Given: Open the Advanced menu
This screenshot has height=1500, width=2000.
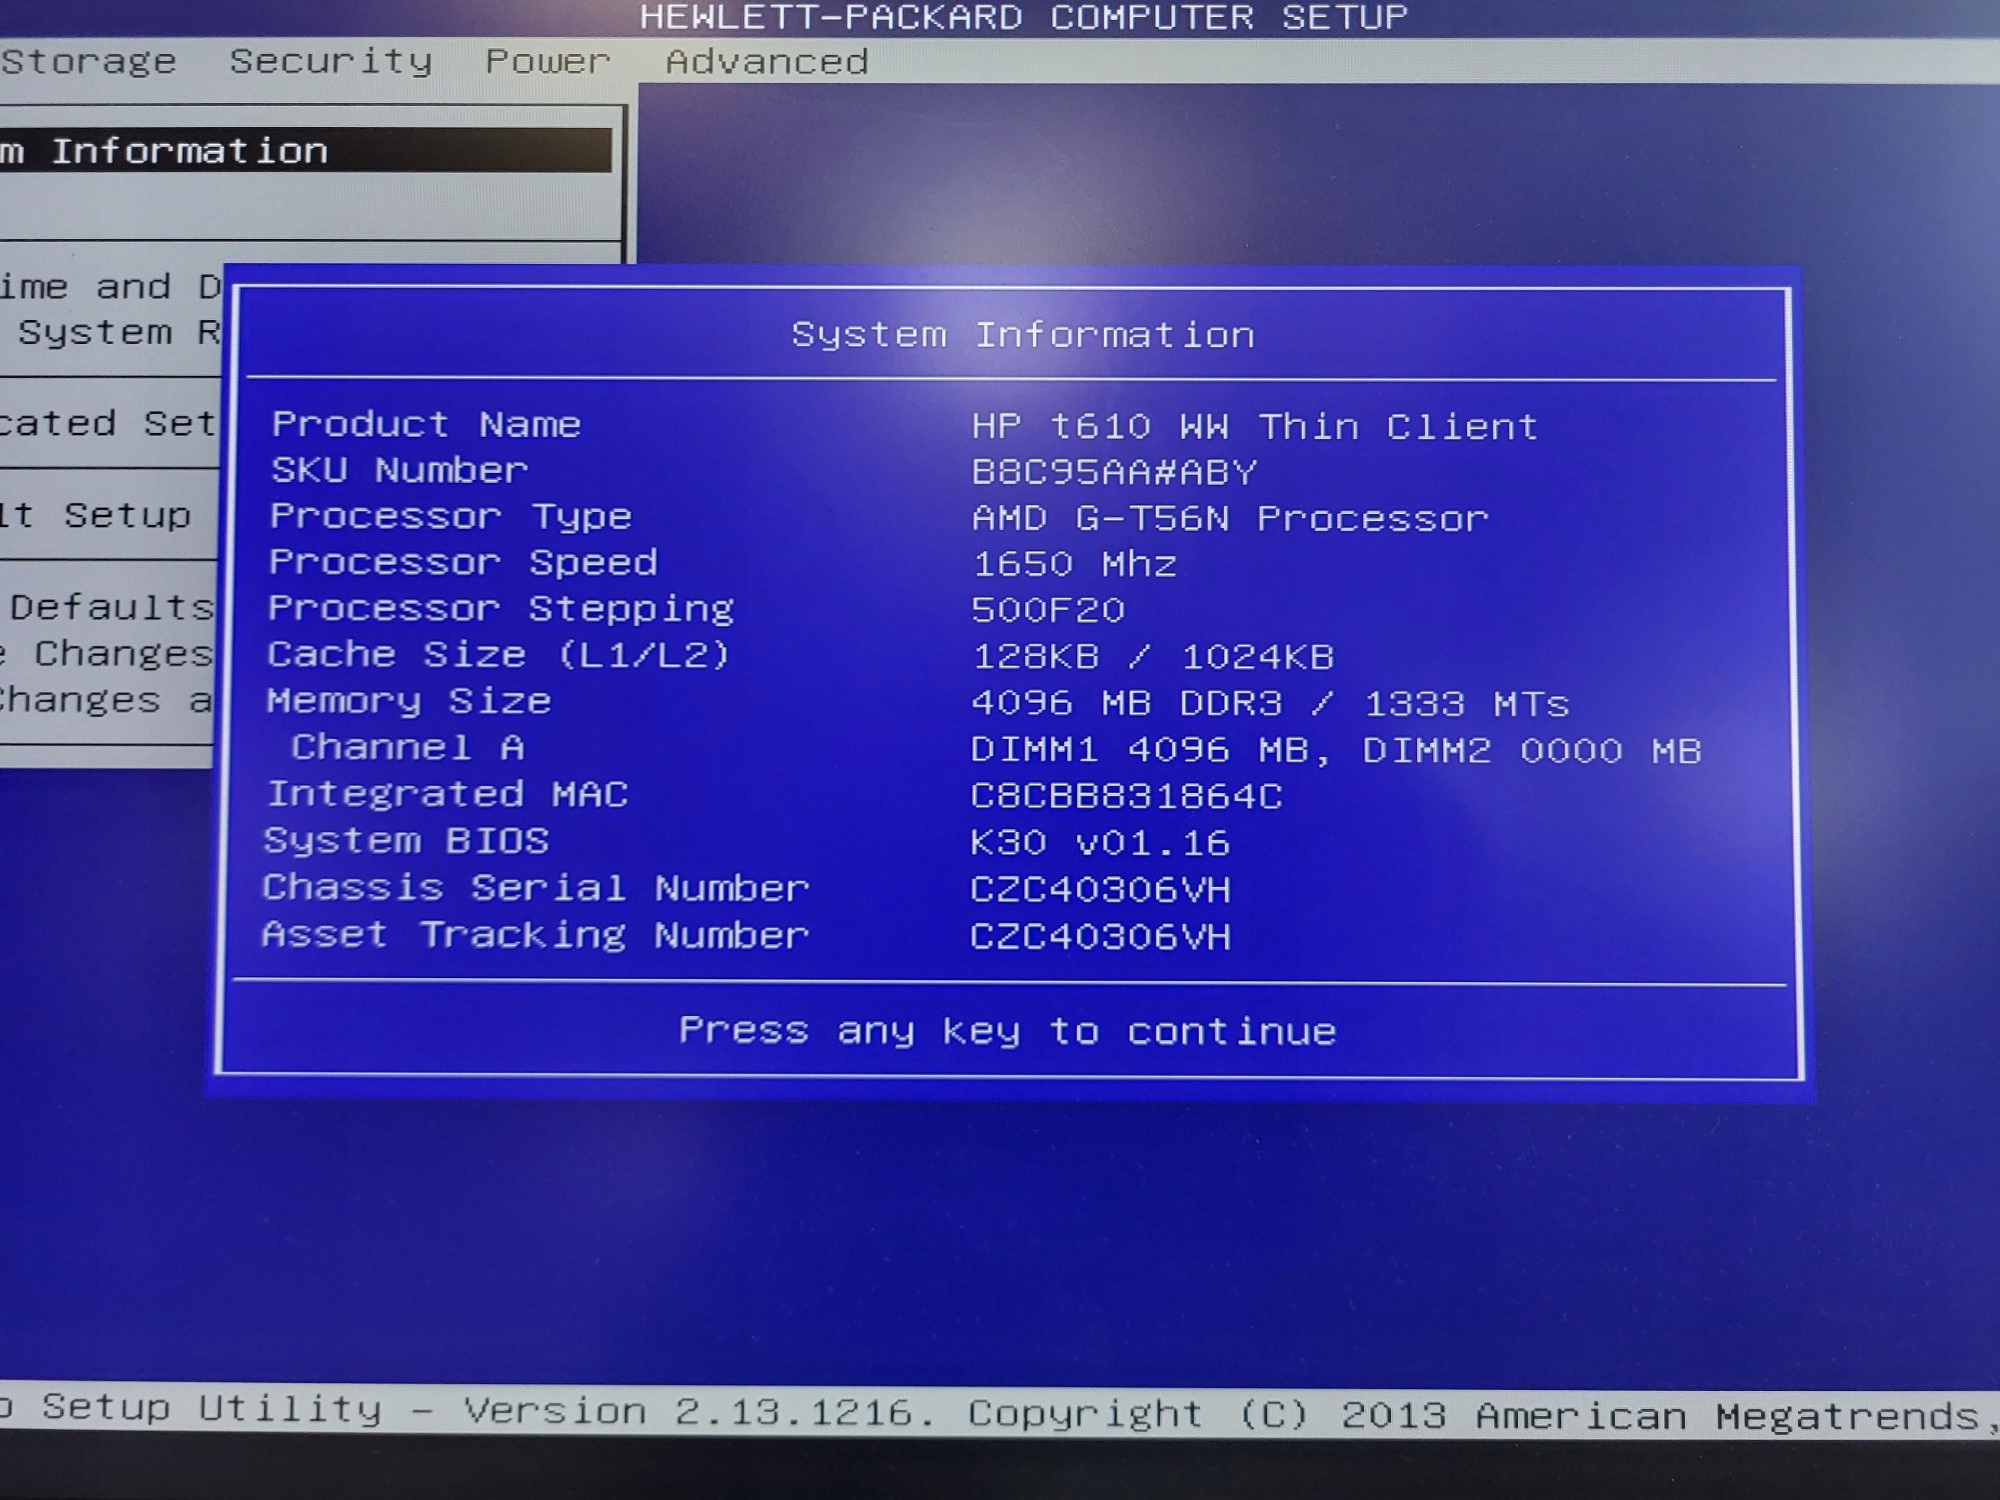Looking at the screenshot, I should [767, 62].
